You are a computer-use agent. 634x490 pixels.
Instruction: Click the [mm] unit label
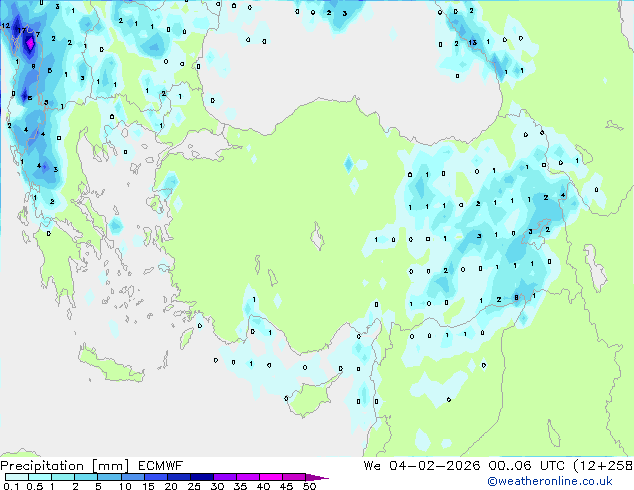110,466
